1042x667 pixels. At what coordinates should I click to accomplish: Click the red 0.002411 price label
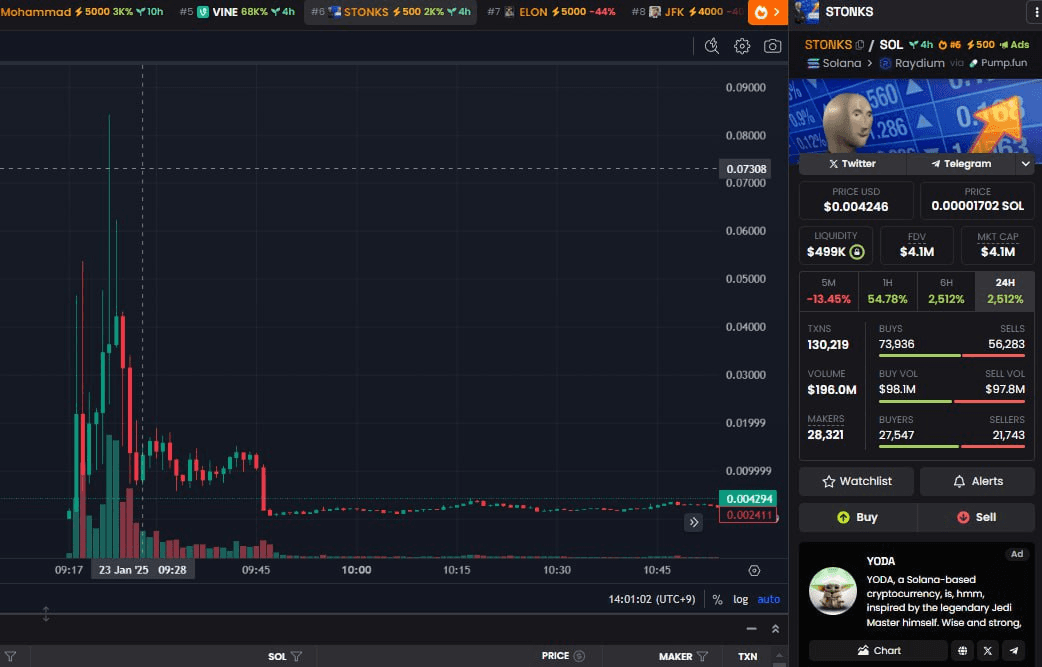tap(748, 515)
